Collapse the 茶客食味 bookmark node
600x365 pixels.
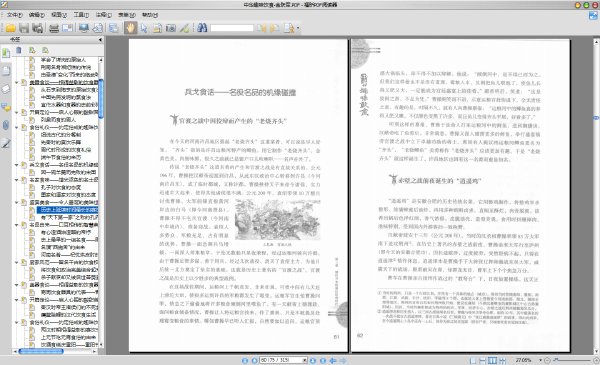17,180
